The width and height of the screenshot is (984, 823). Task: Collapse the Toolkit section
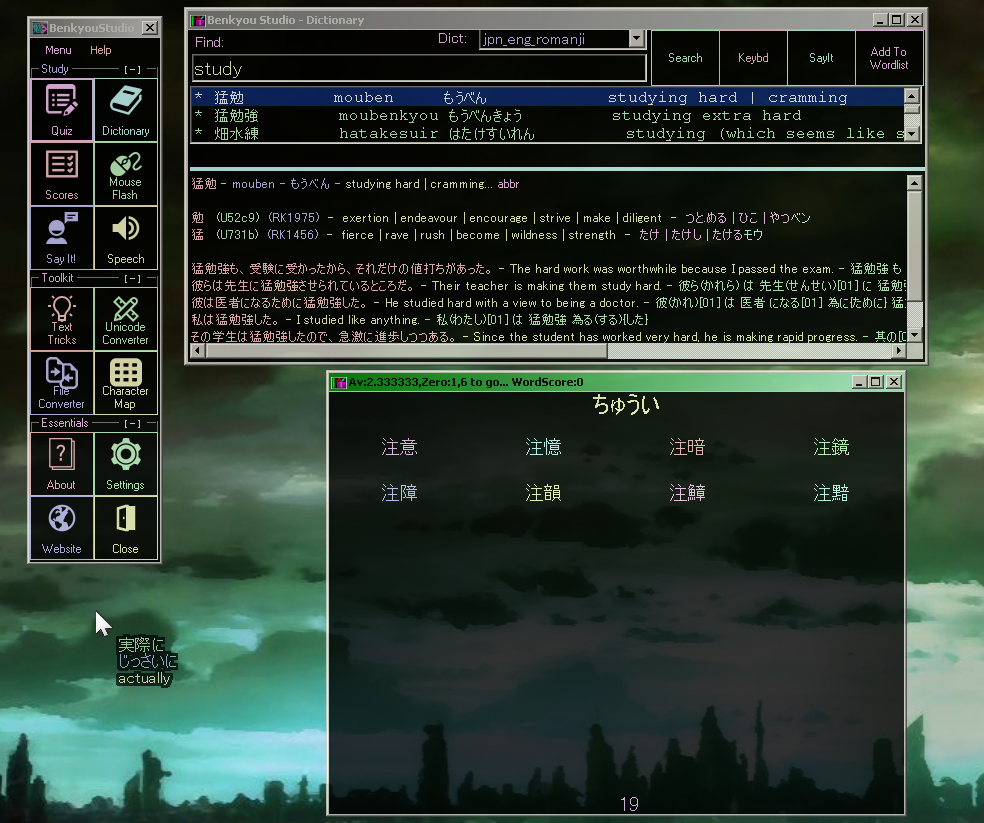[132, 278]
